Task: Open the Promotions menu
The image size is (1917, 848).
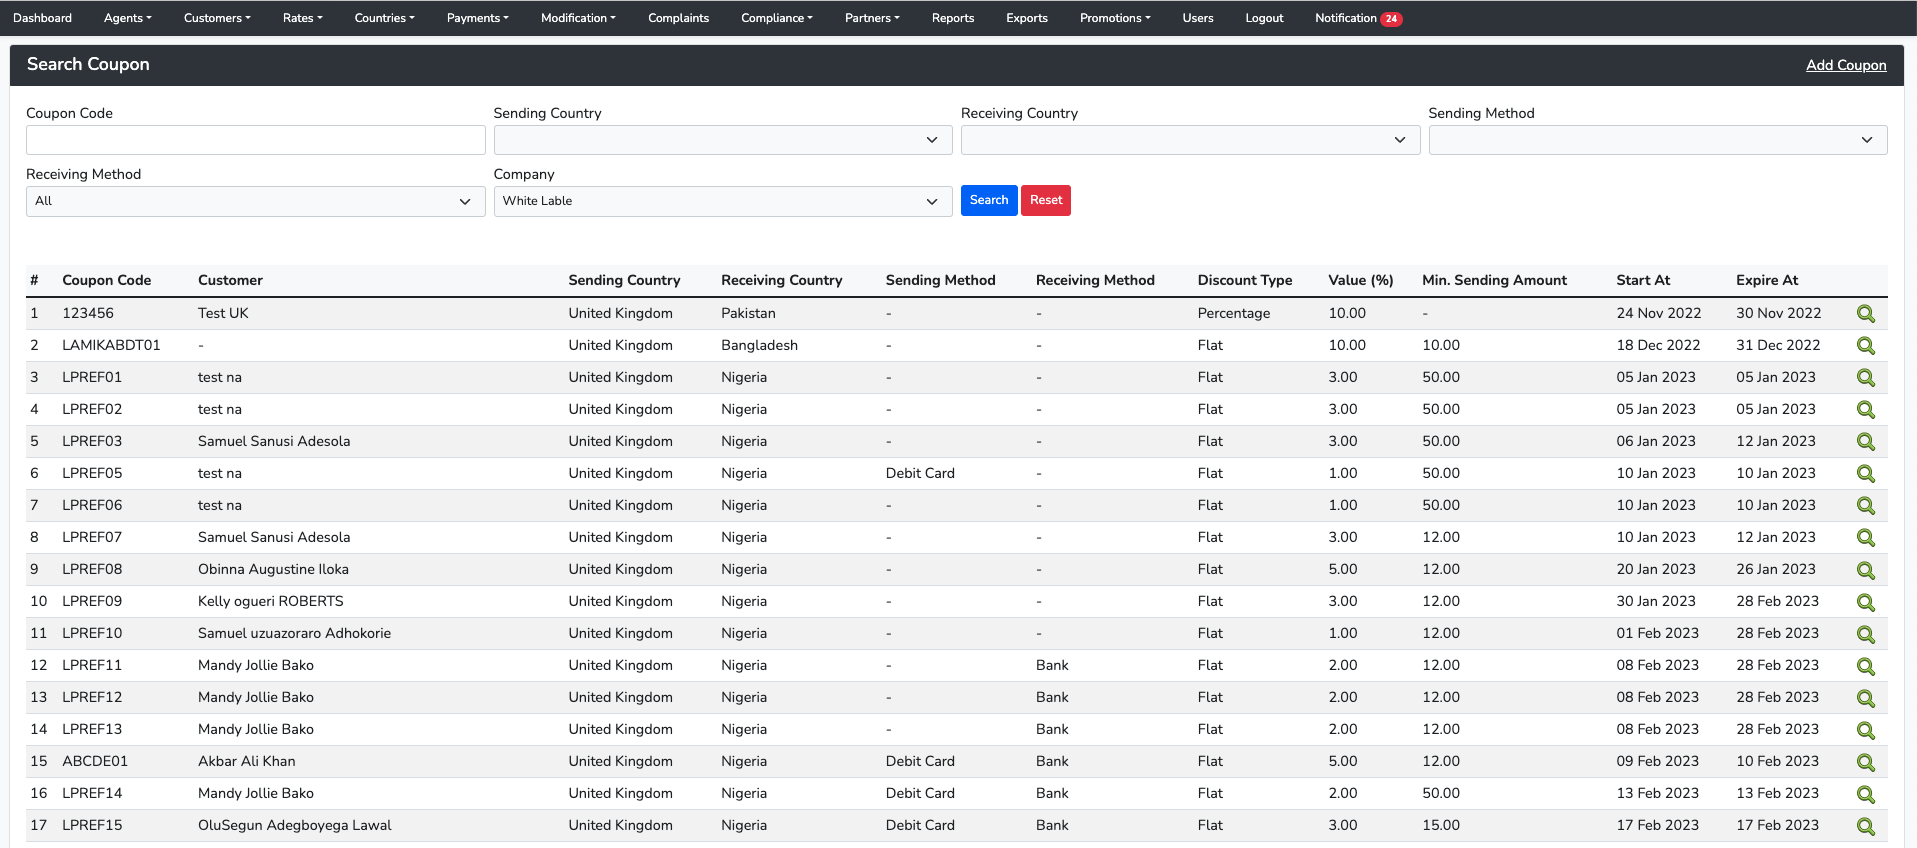Action: [x=1114, y=18]
